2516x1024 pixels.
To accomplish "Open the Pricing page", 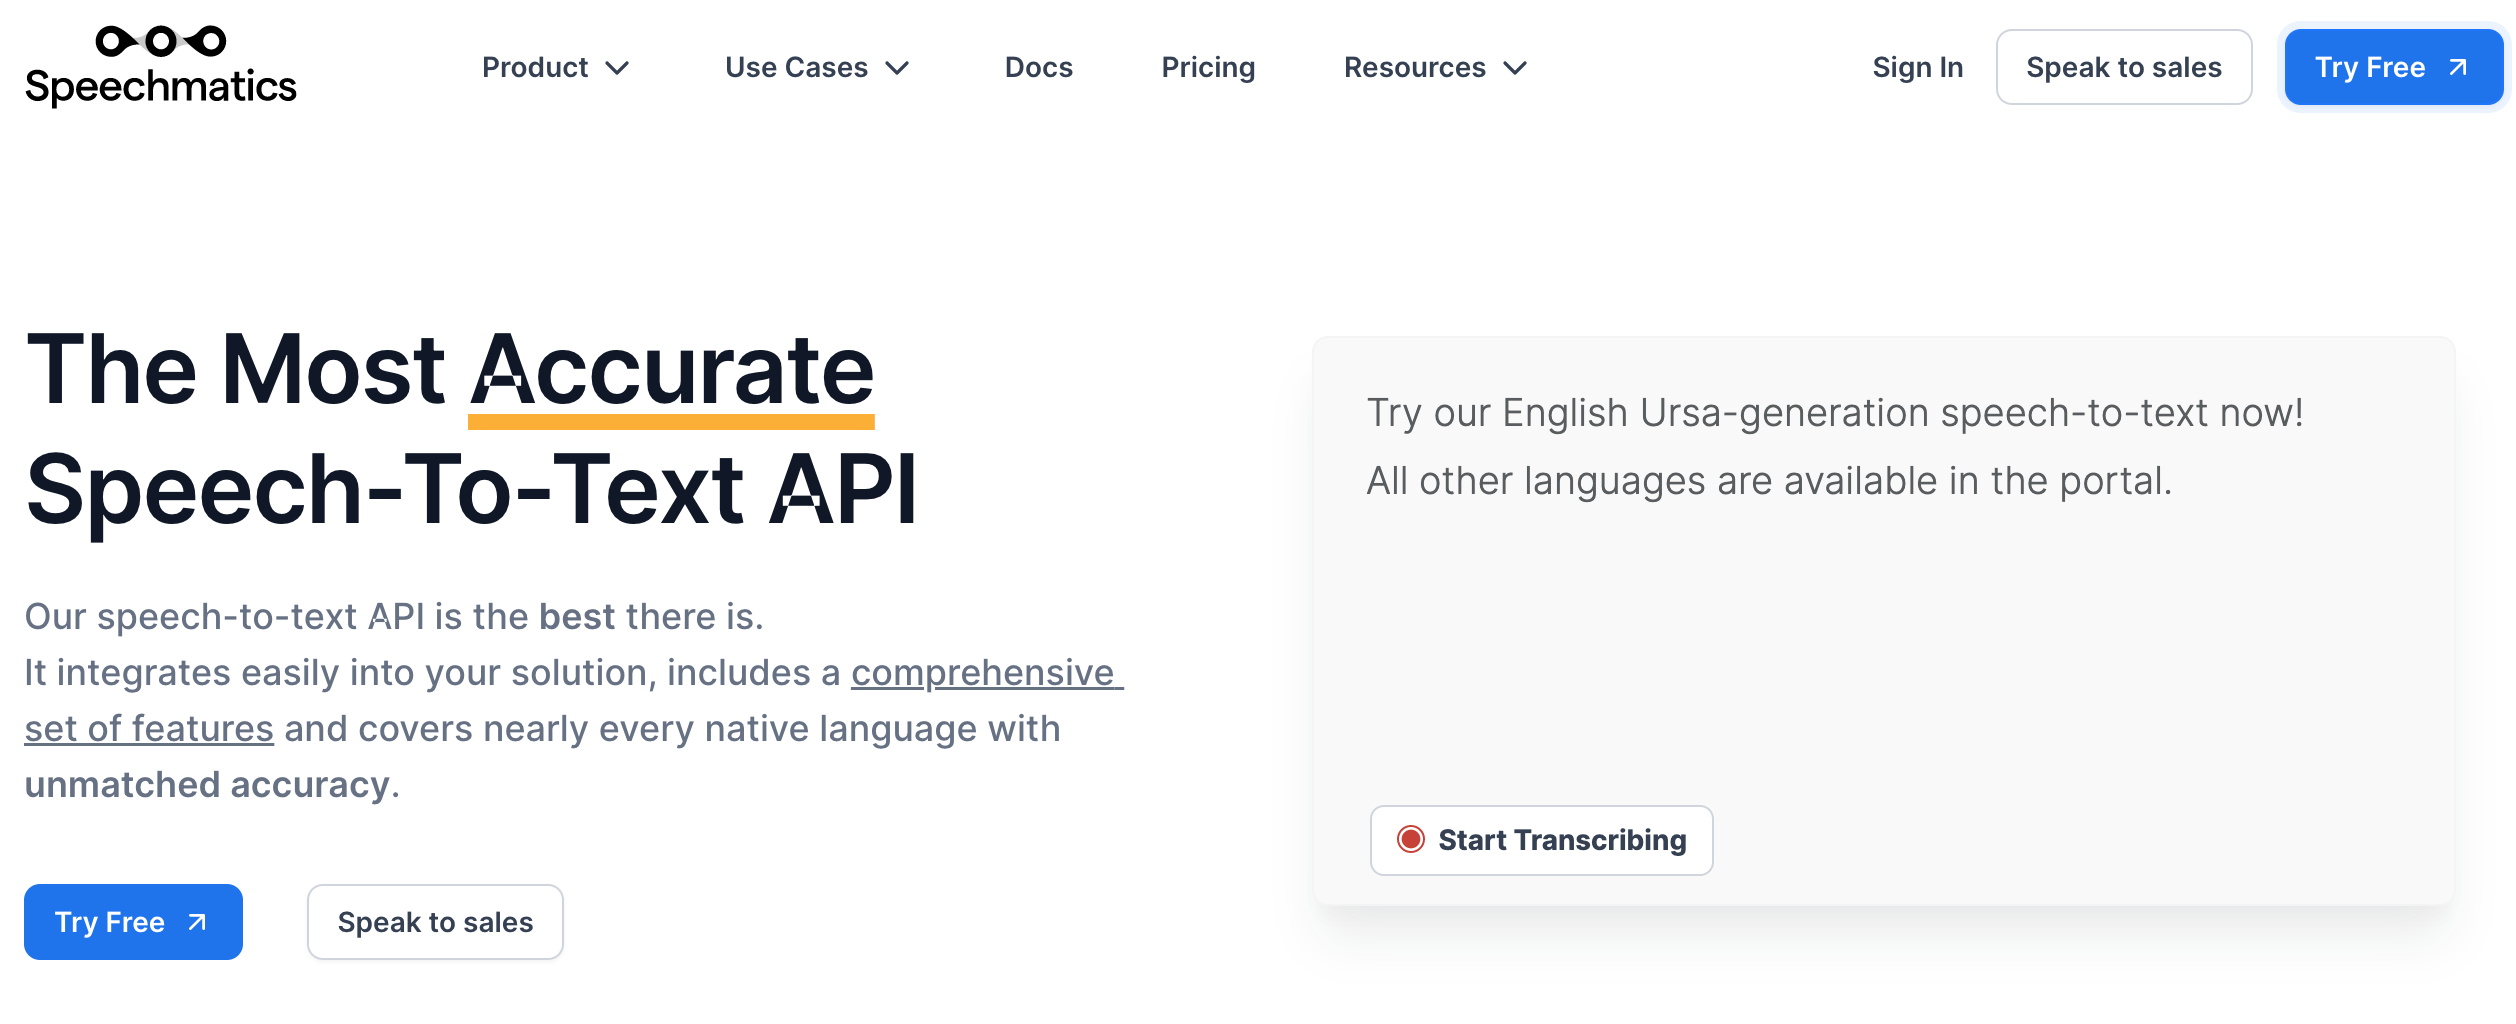I will click(1208, 67).
